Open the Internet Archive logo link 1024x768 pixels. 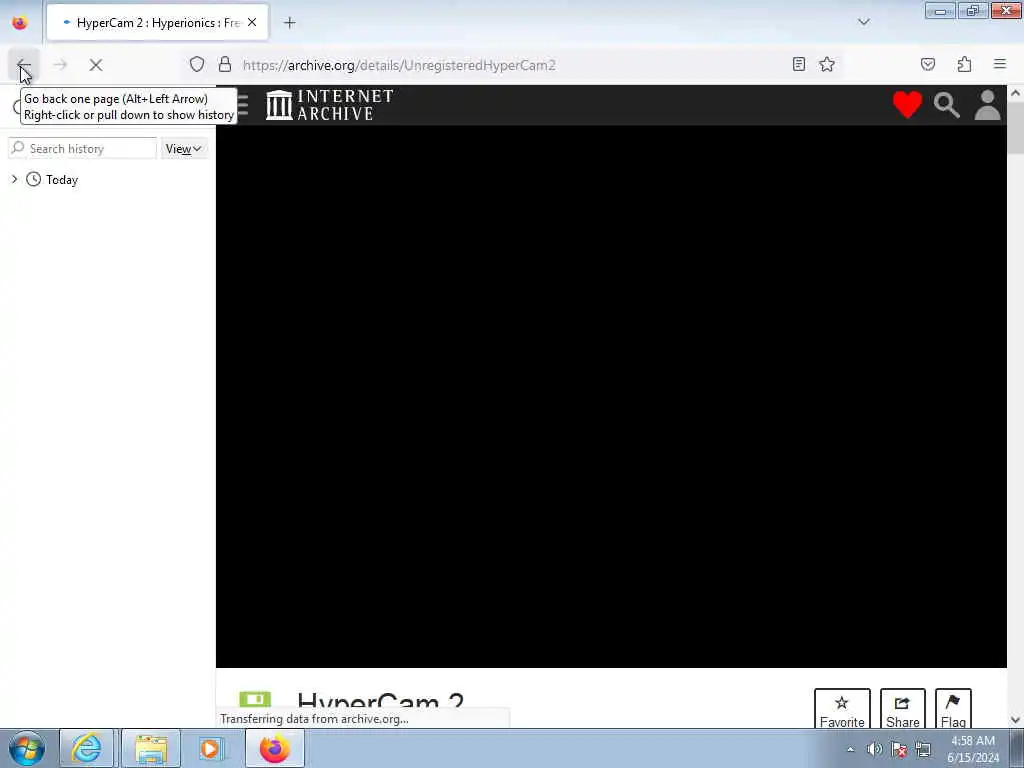click(330, 104)
